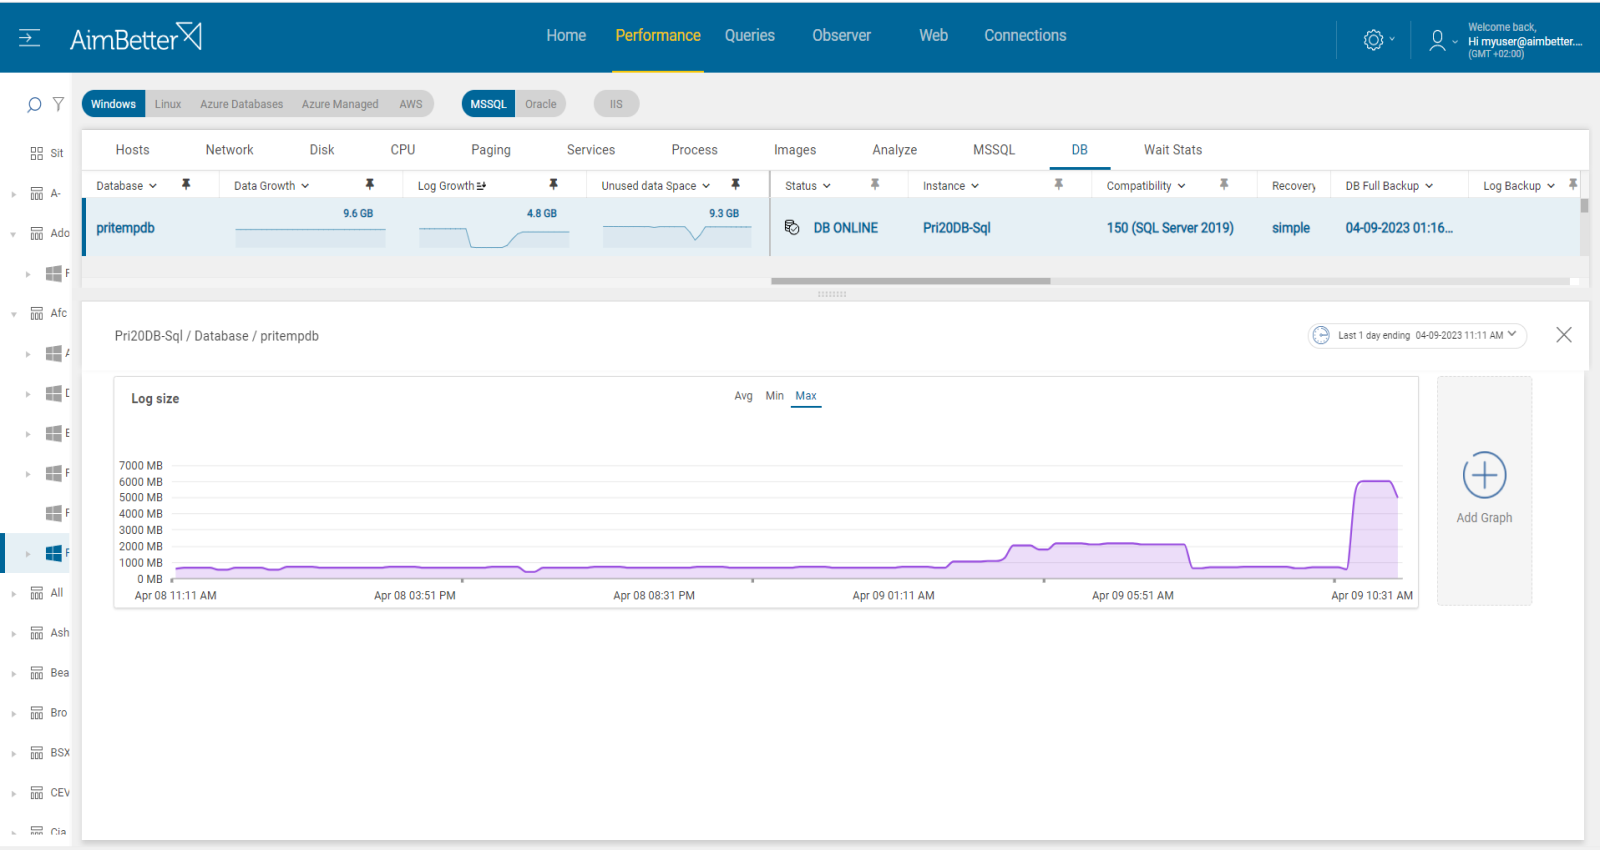Expand the Bea group in sidebar
The height and width of the screenshot is (850, 1600).
click(x=13, y=674)
